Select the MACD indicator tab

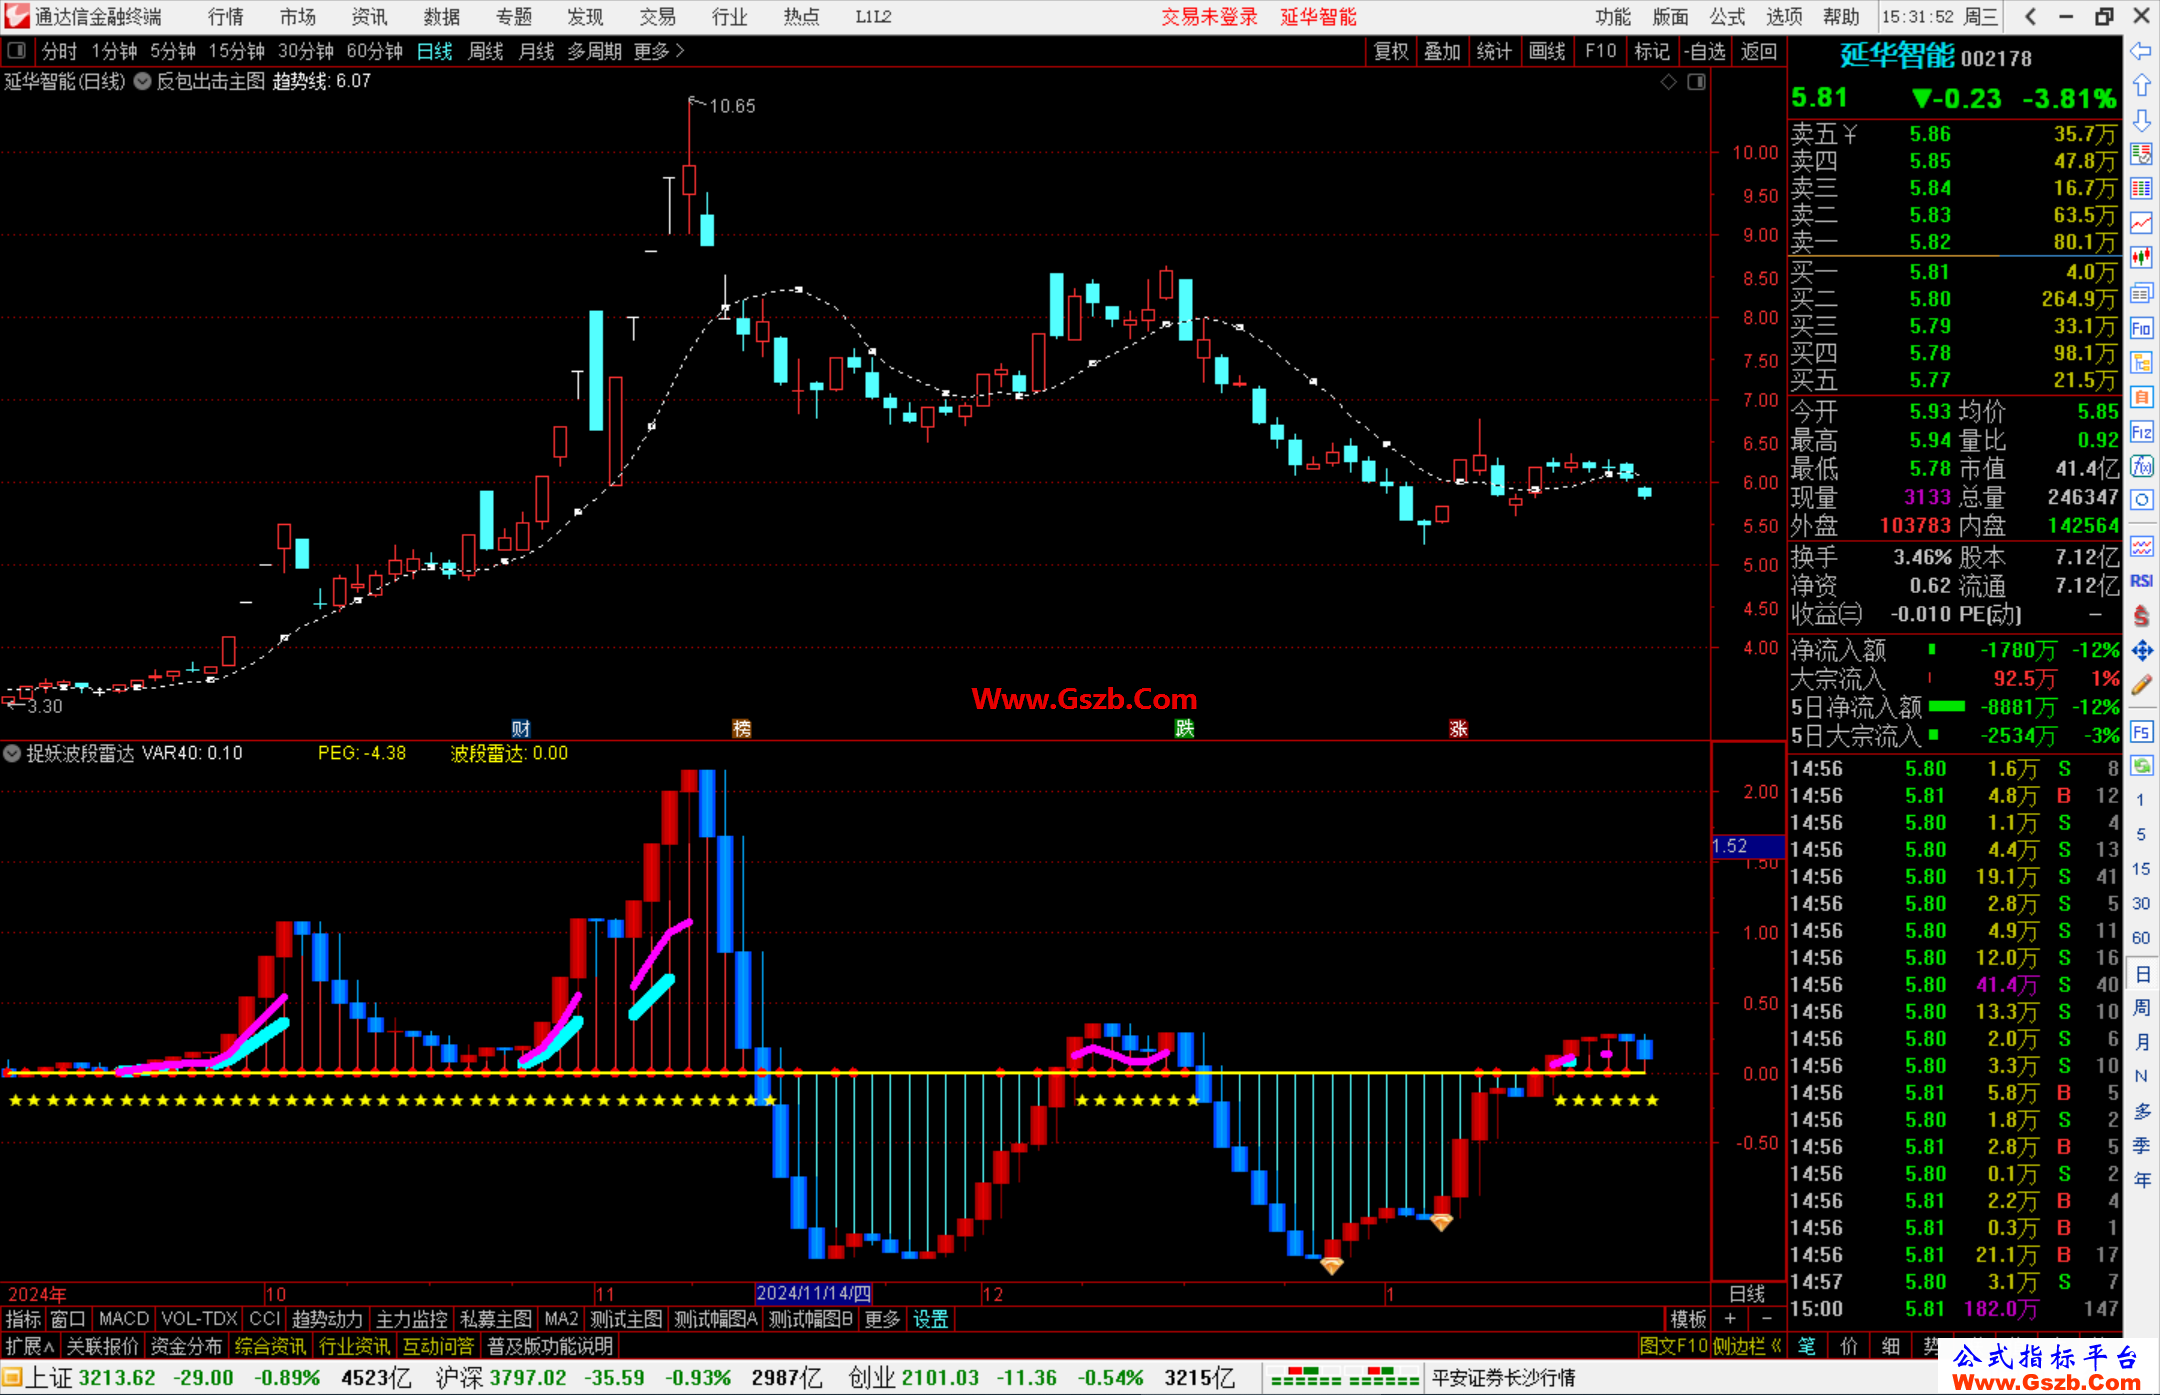tap(123, 1319)
